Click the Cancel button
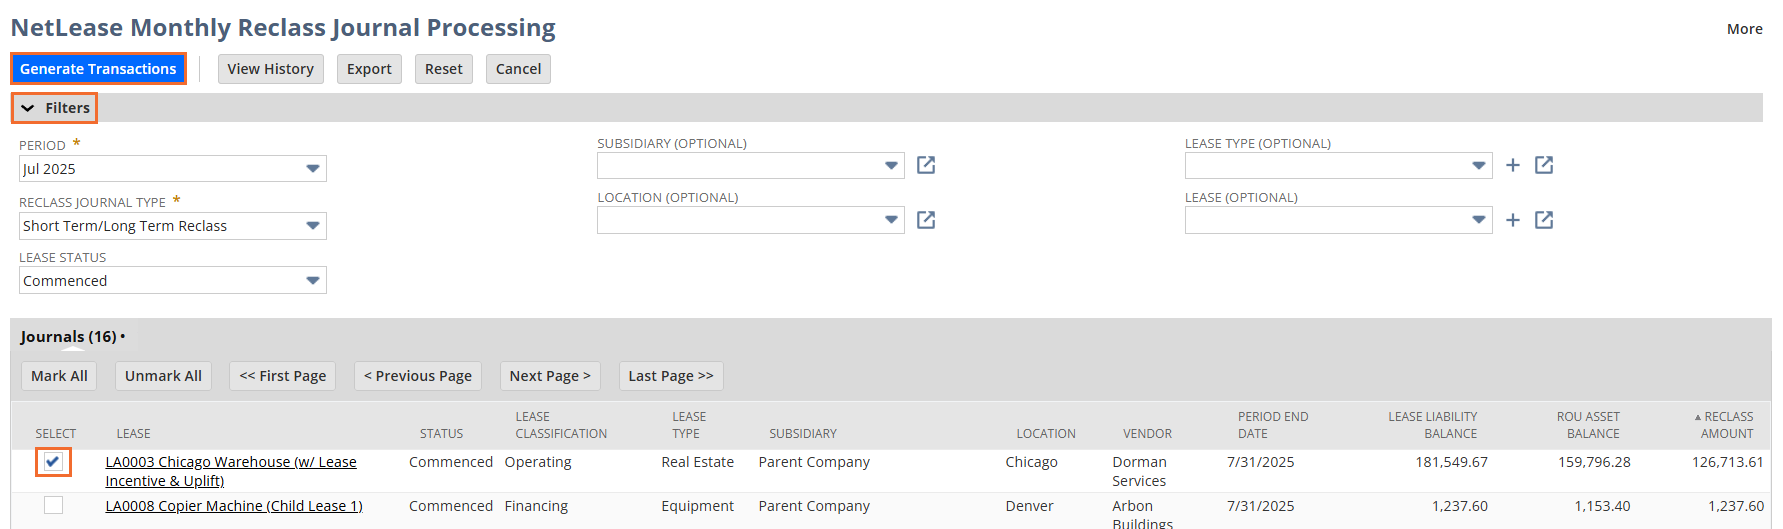Viewport: 1783px width, 529px height. click(x=518, y=69)
